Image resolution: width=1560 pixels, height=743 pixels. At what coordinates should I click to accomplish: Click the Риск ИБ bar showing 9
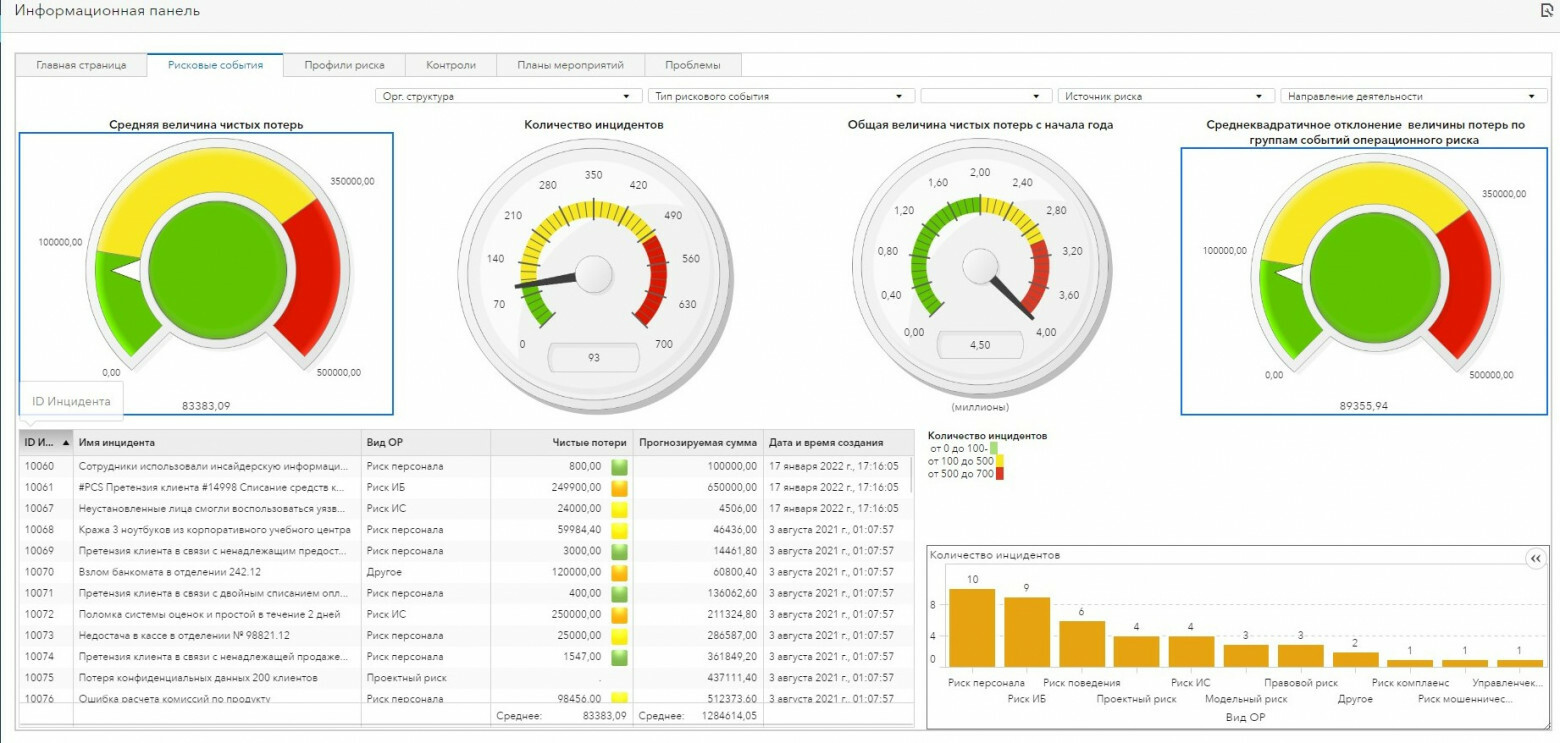pyautogui.click(x=1027, y=631)
